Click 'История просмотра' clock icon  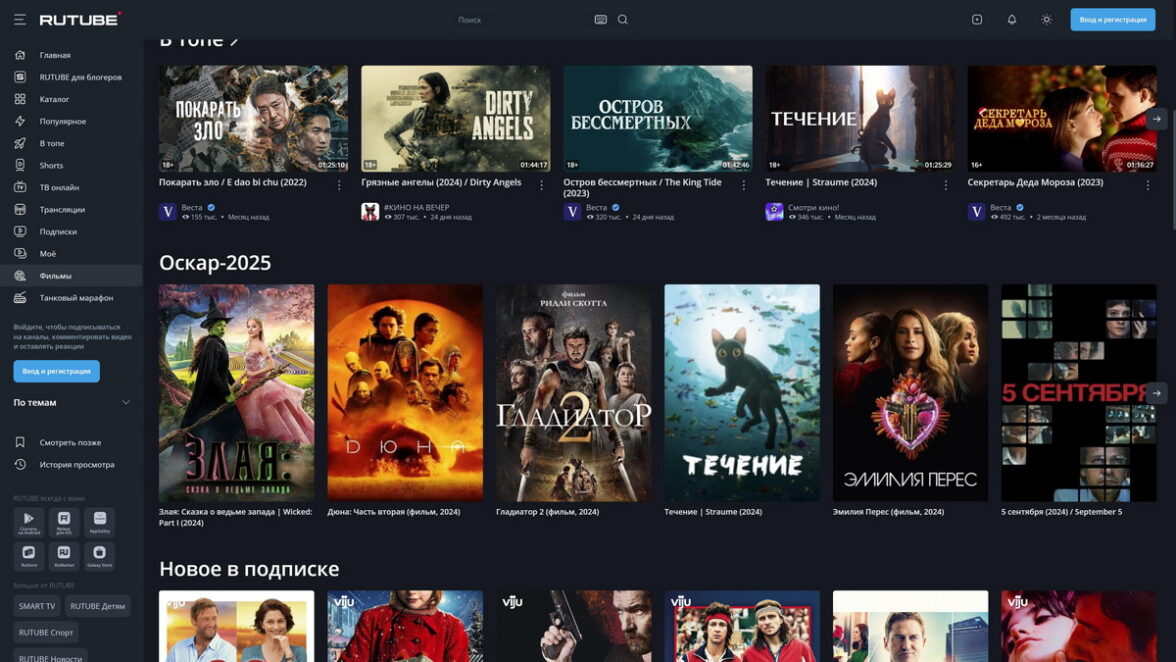click(20, 465)
